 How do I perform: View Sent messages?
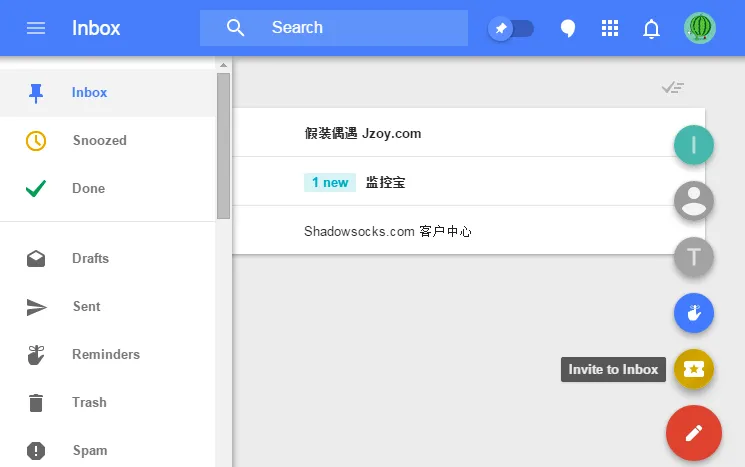[x=86, y=307]
